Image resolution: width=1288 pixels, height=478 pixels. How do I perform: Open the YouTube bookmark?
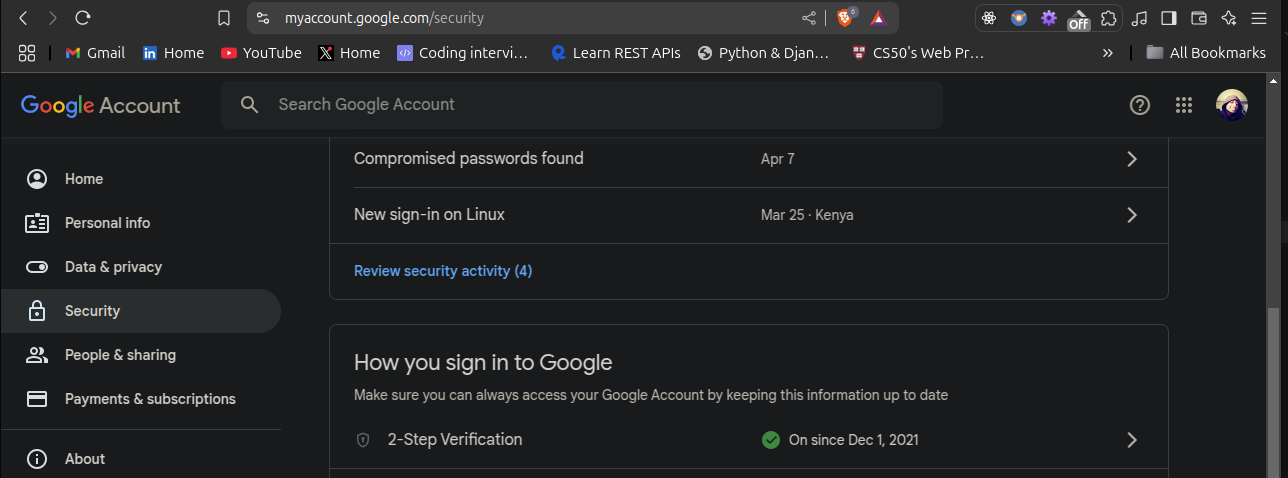coord(261,53)
